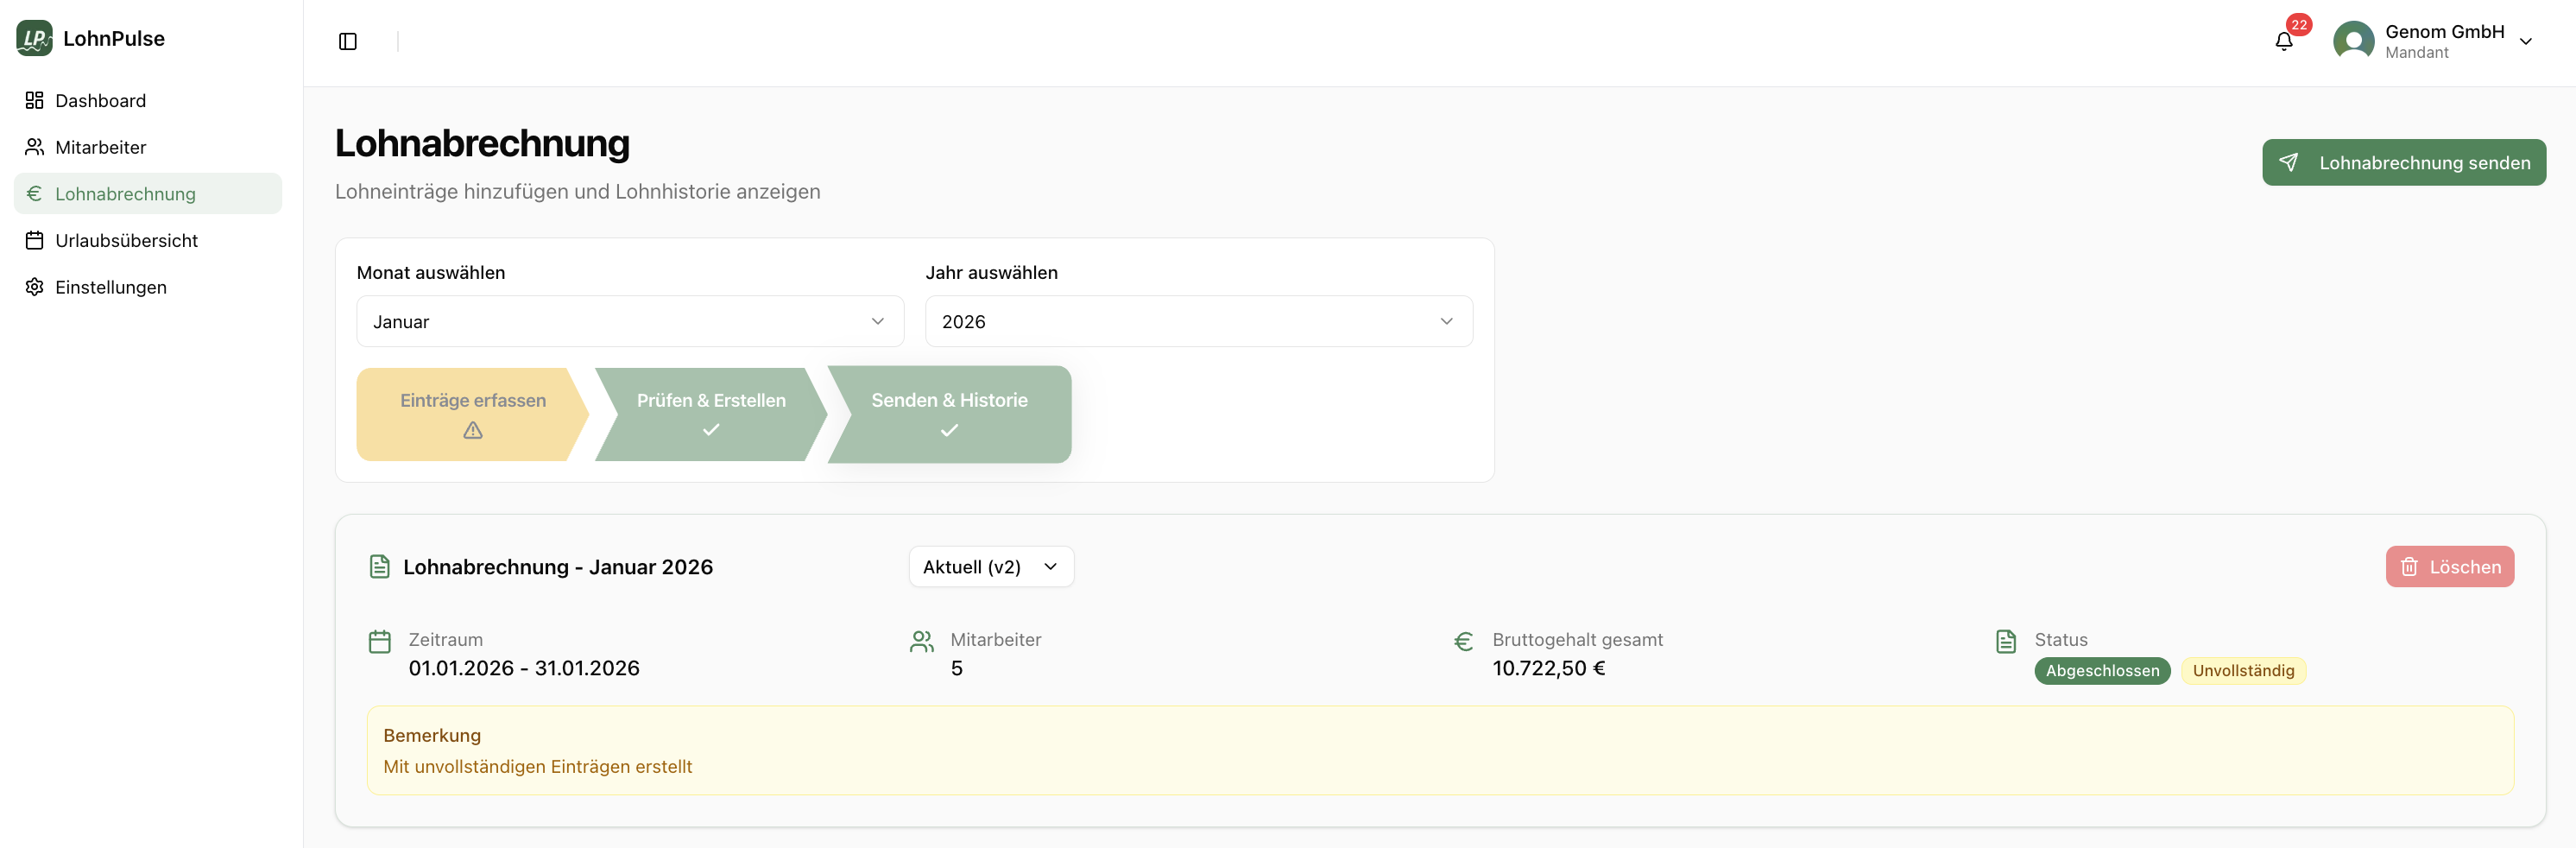Open the Monat auswählen dropdown
This screenshot has width=2576, height=848.
[630, 321]
